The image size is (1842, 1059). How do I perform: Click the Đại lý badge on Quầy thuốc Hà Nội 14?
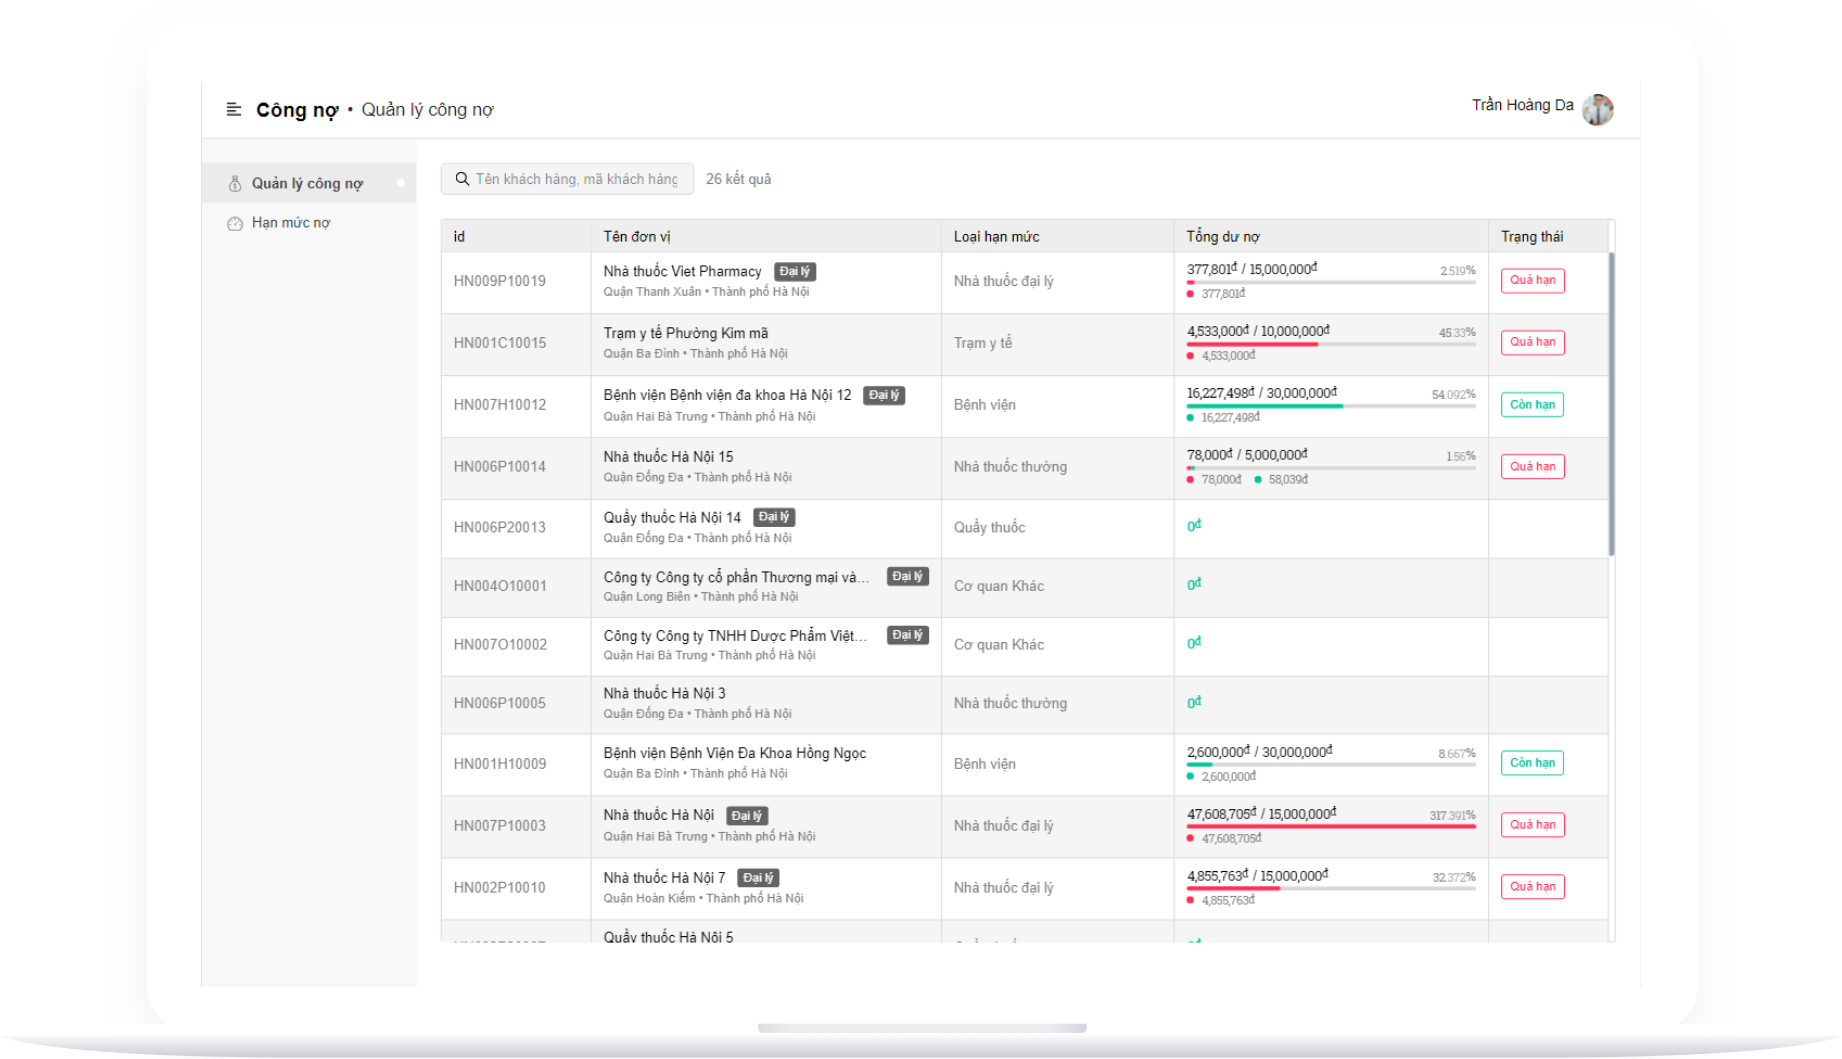(x=774, y=517)
